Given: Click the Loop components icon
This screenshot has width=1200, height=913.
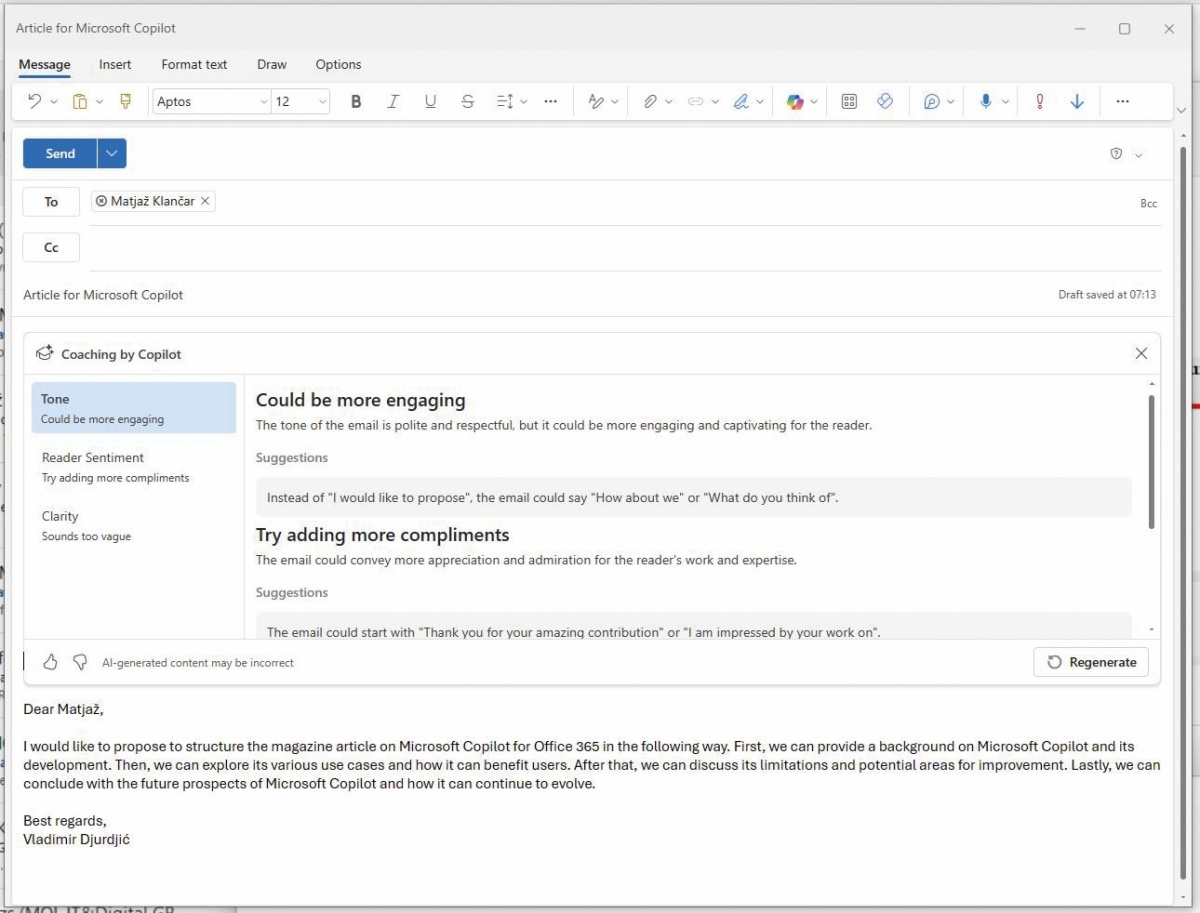Looking at the screenshot, I should [885, 101].
